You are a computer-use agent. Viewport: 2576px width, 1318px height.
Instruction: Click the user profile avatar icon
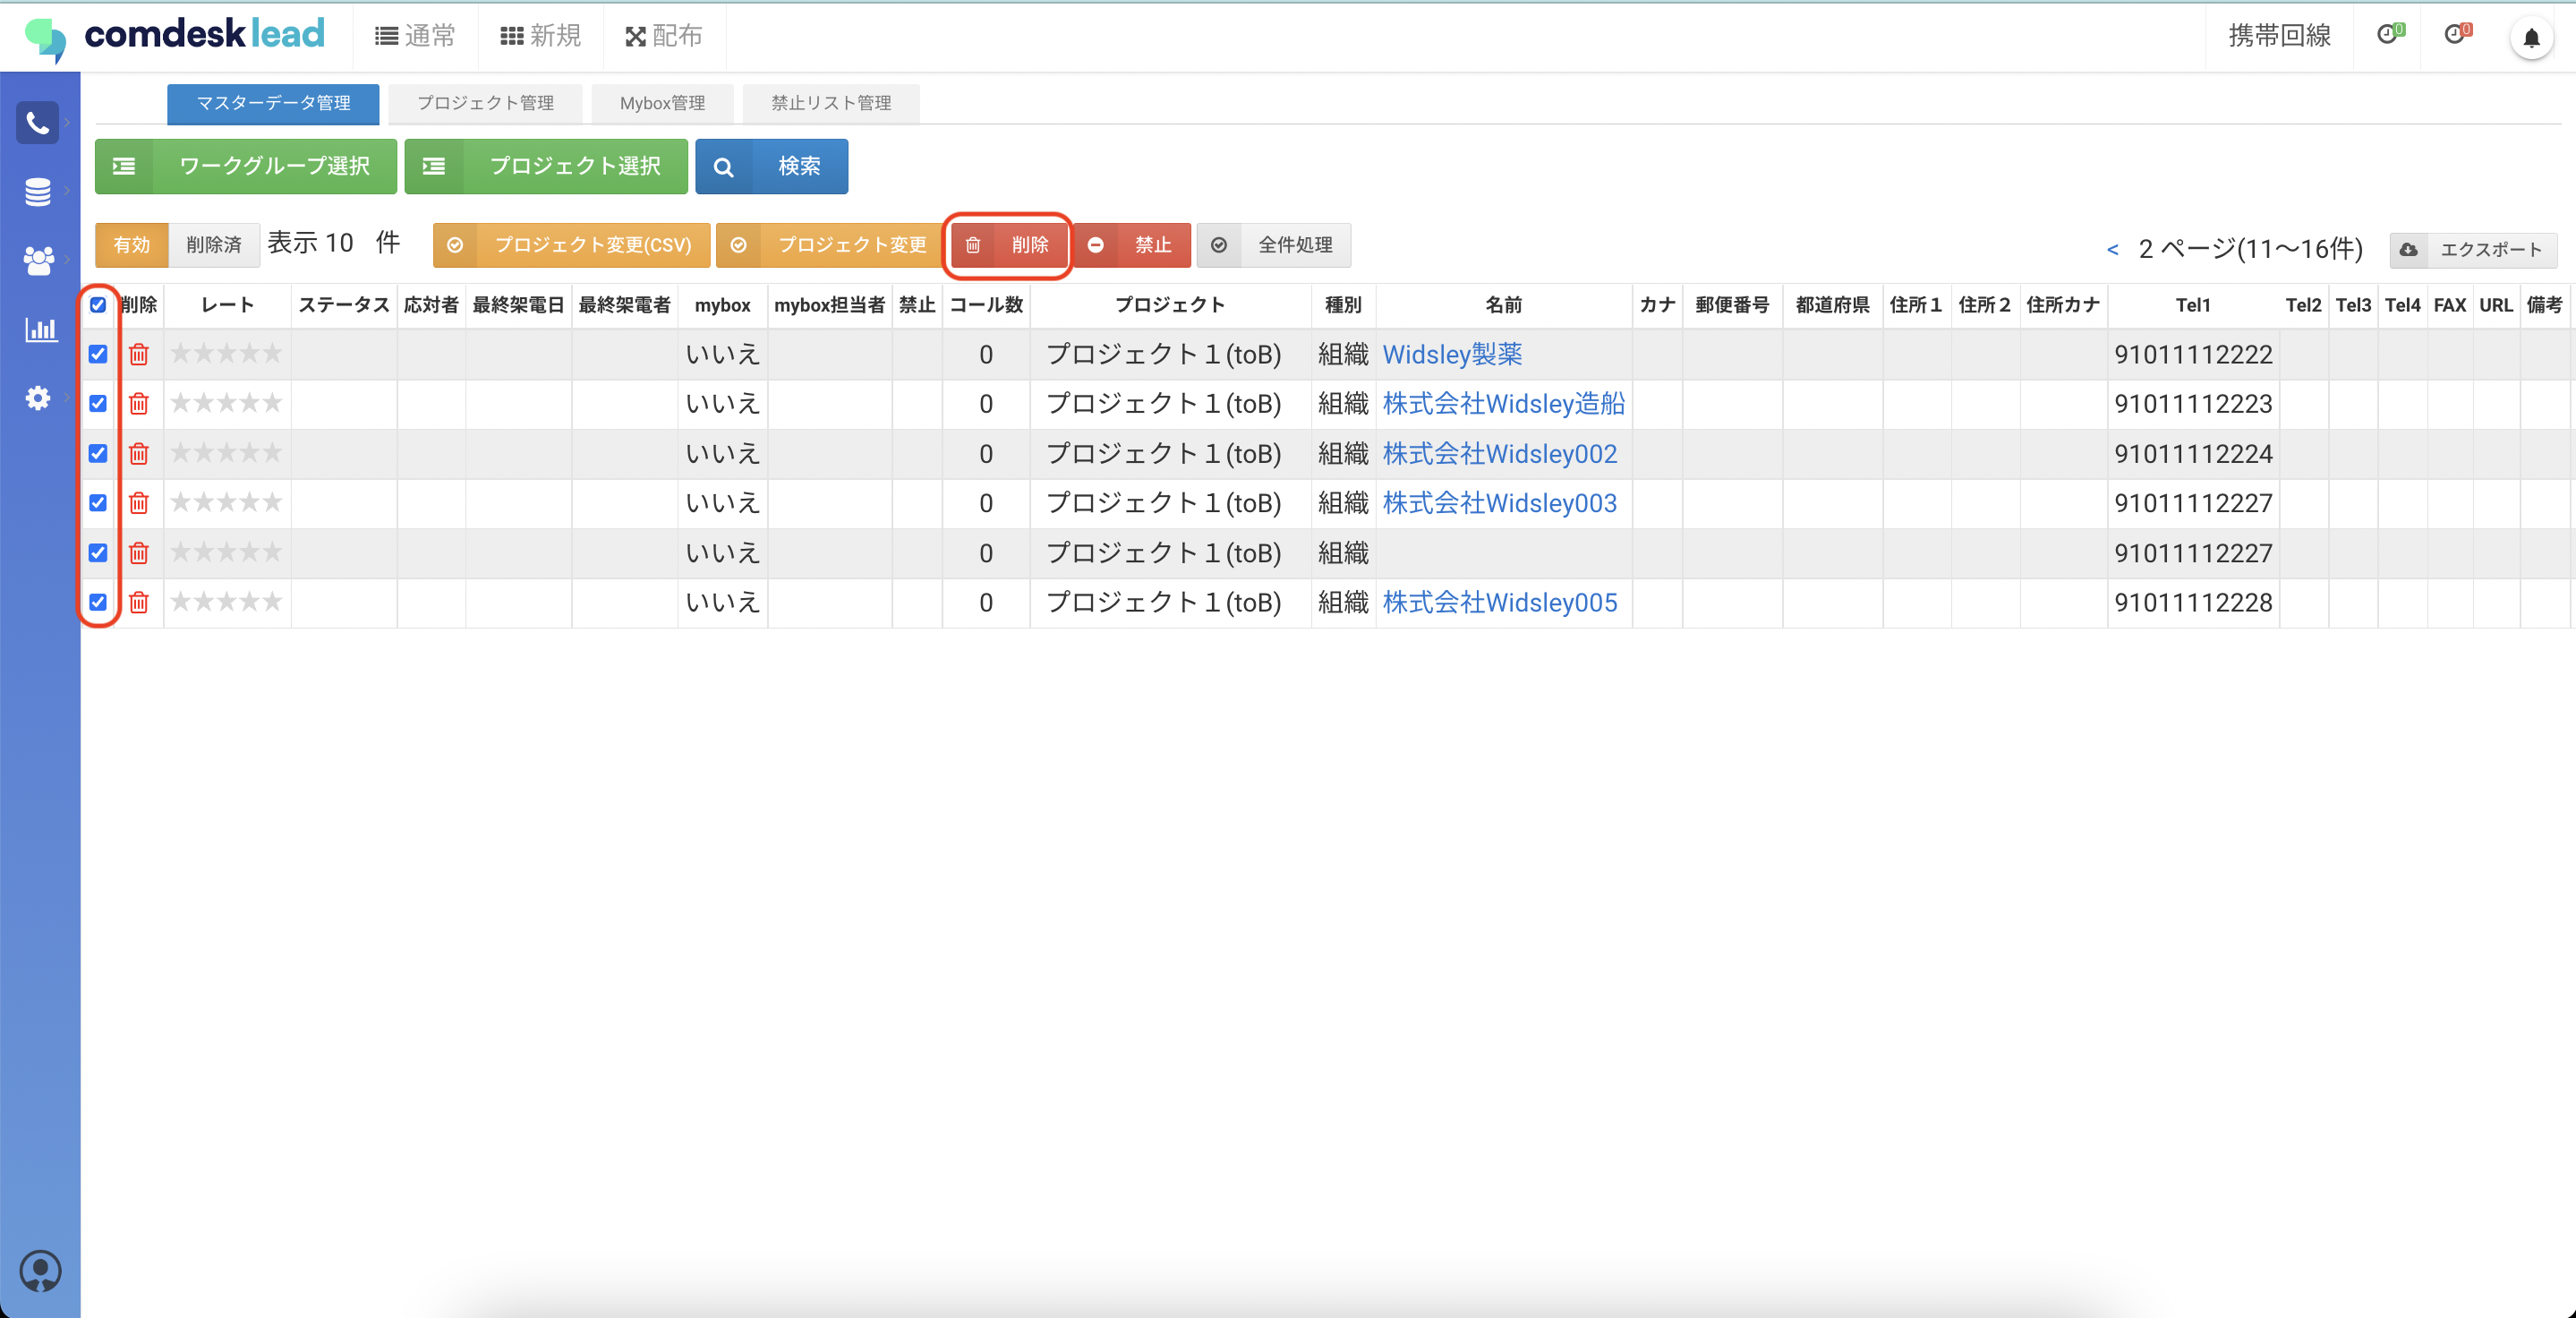[x=40, y=1270]
